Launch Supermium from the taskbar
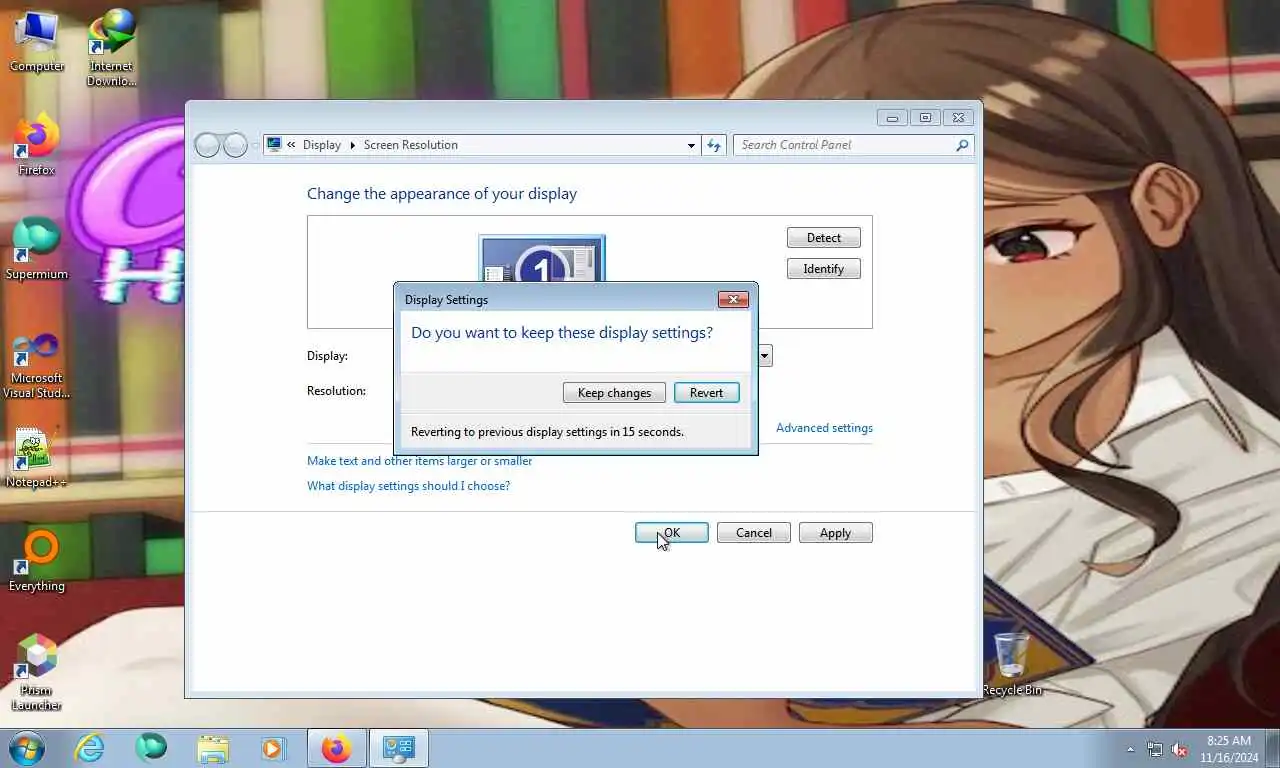1280x768 pixels. pos(151,748)
